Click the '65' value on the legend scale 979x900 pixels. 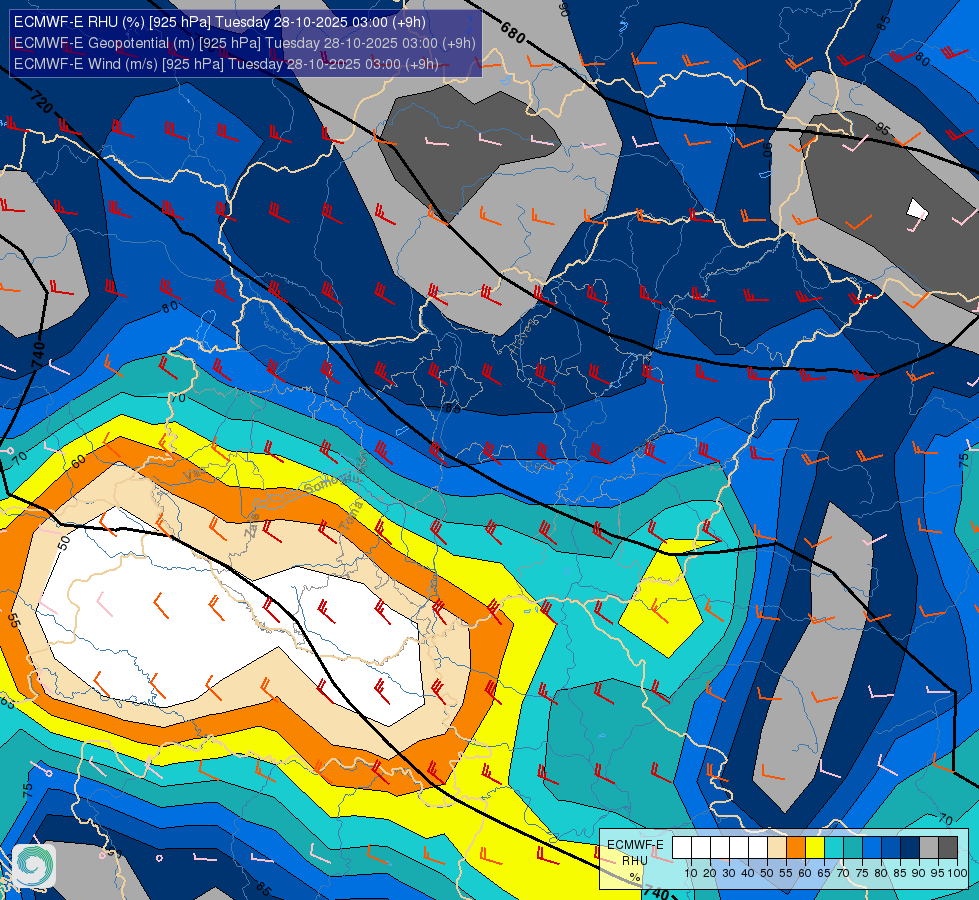pos(824,873)
